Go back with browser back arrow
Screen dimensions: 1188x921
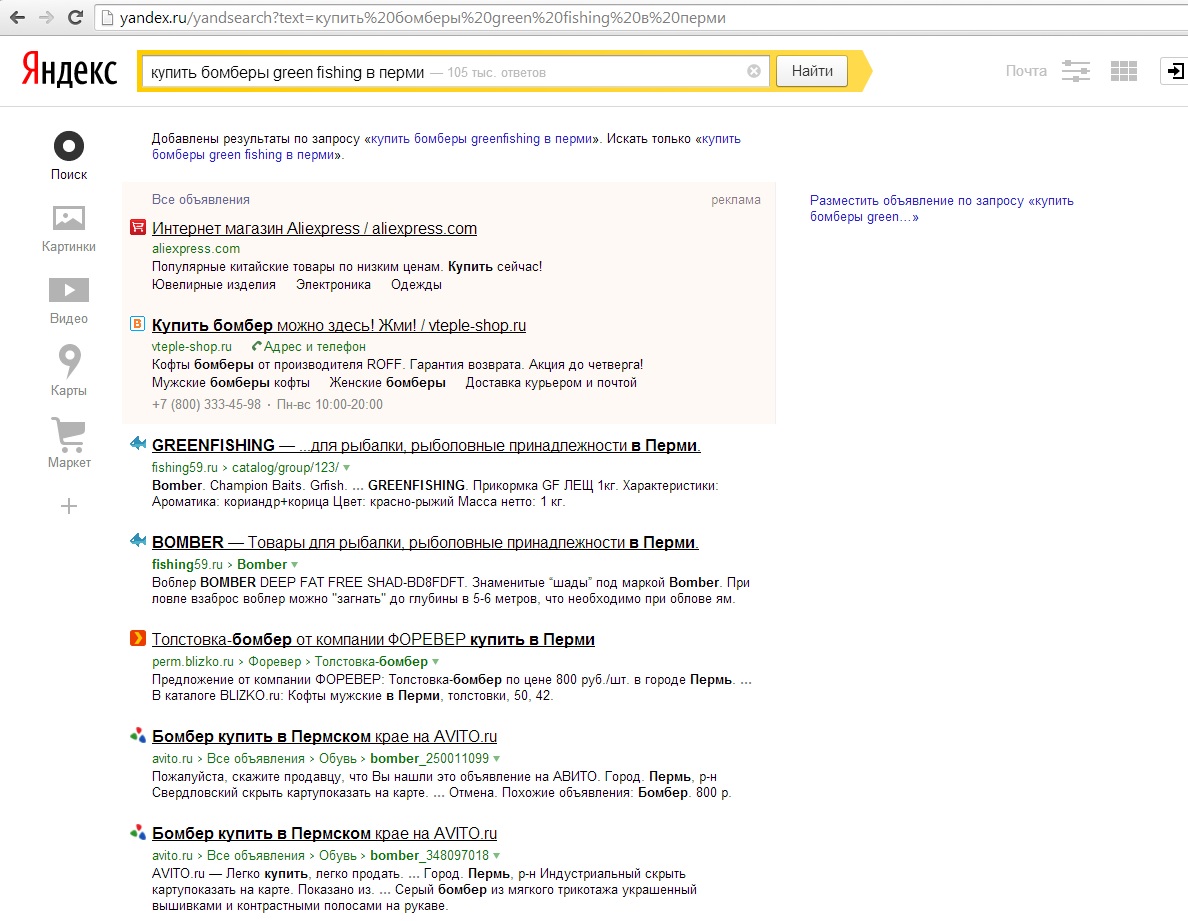(17, 17)
